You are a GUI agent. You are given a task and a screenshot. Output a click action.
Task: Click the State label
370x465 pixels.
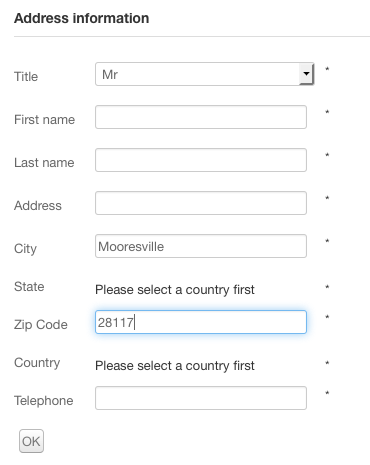tap(29, 286)
